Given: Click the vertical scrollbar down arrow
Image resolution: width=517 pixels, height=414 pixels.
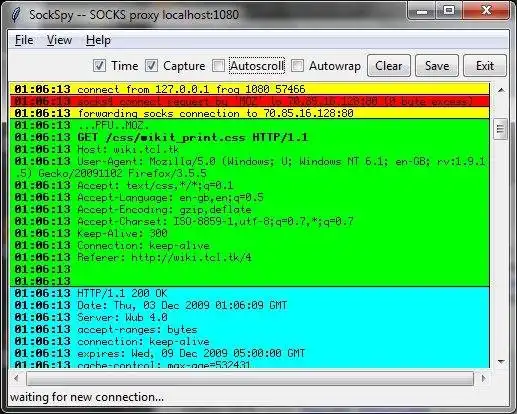Looking at the screenshot, I should click(x=501, y=362).
